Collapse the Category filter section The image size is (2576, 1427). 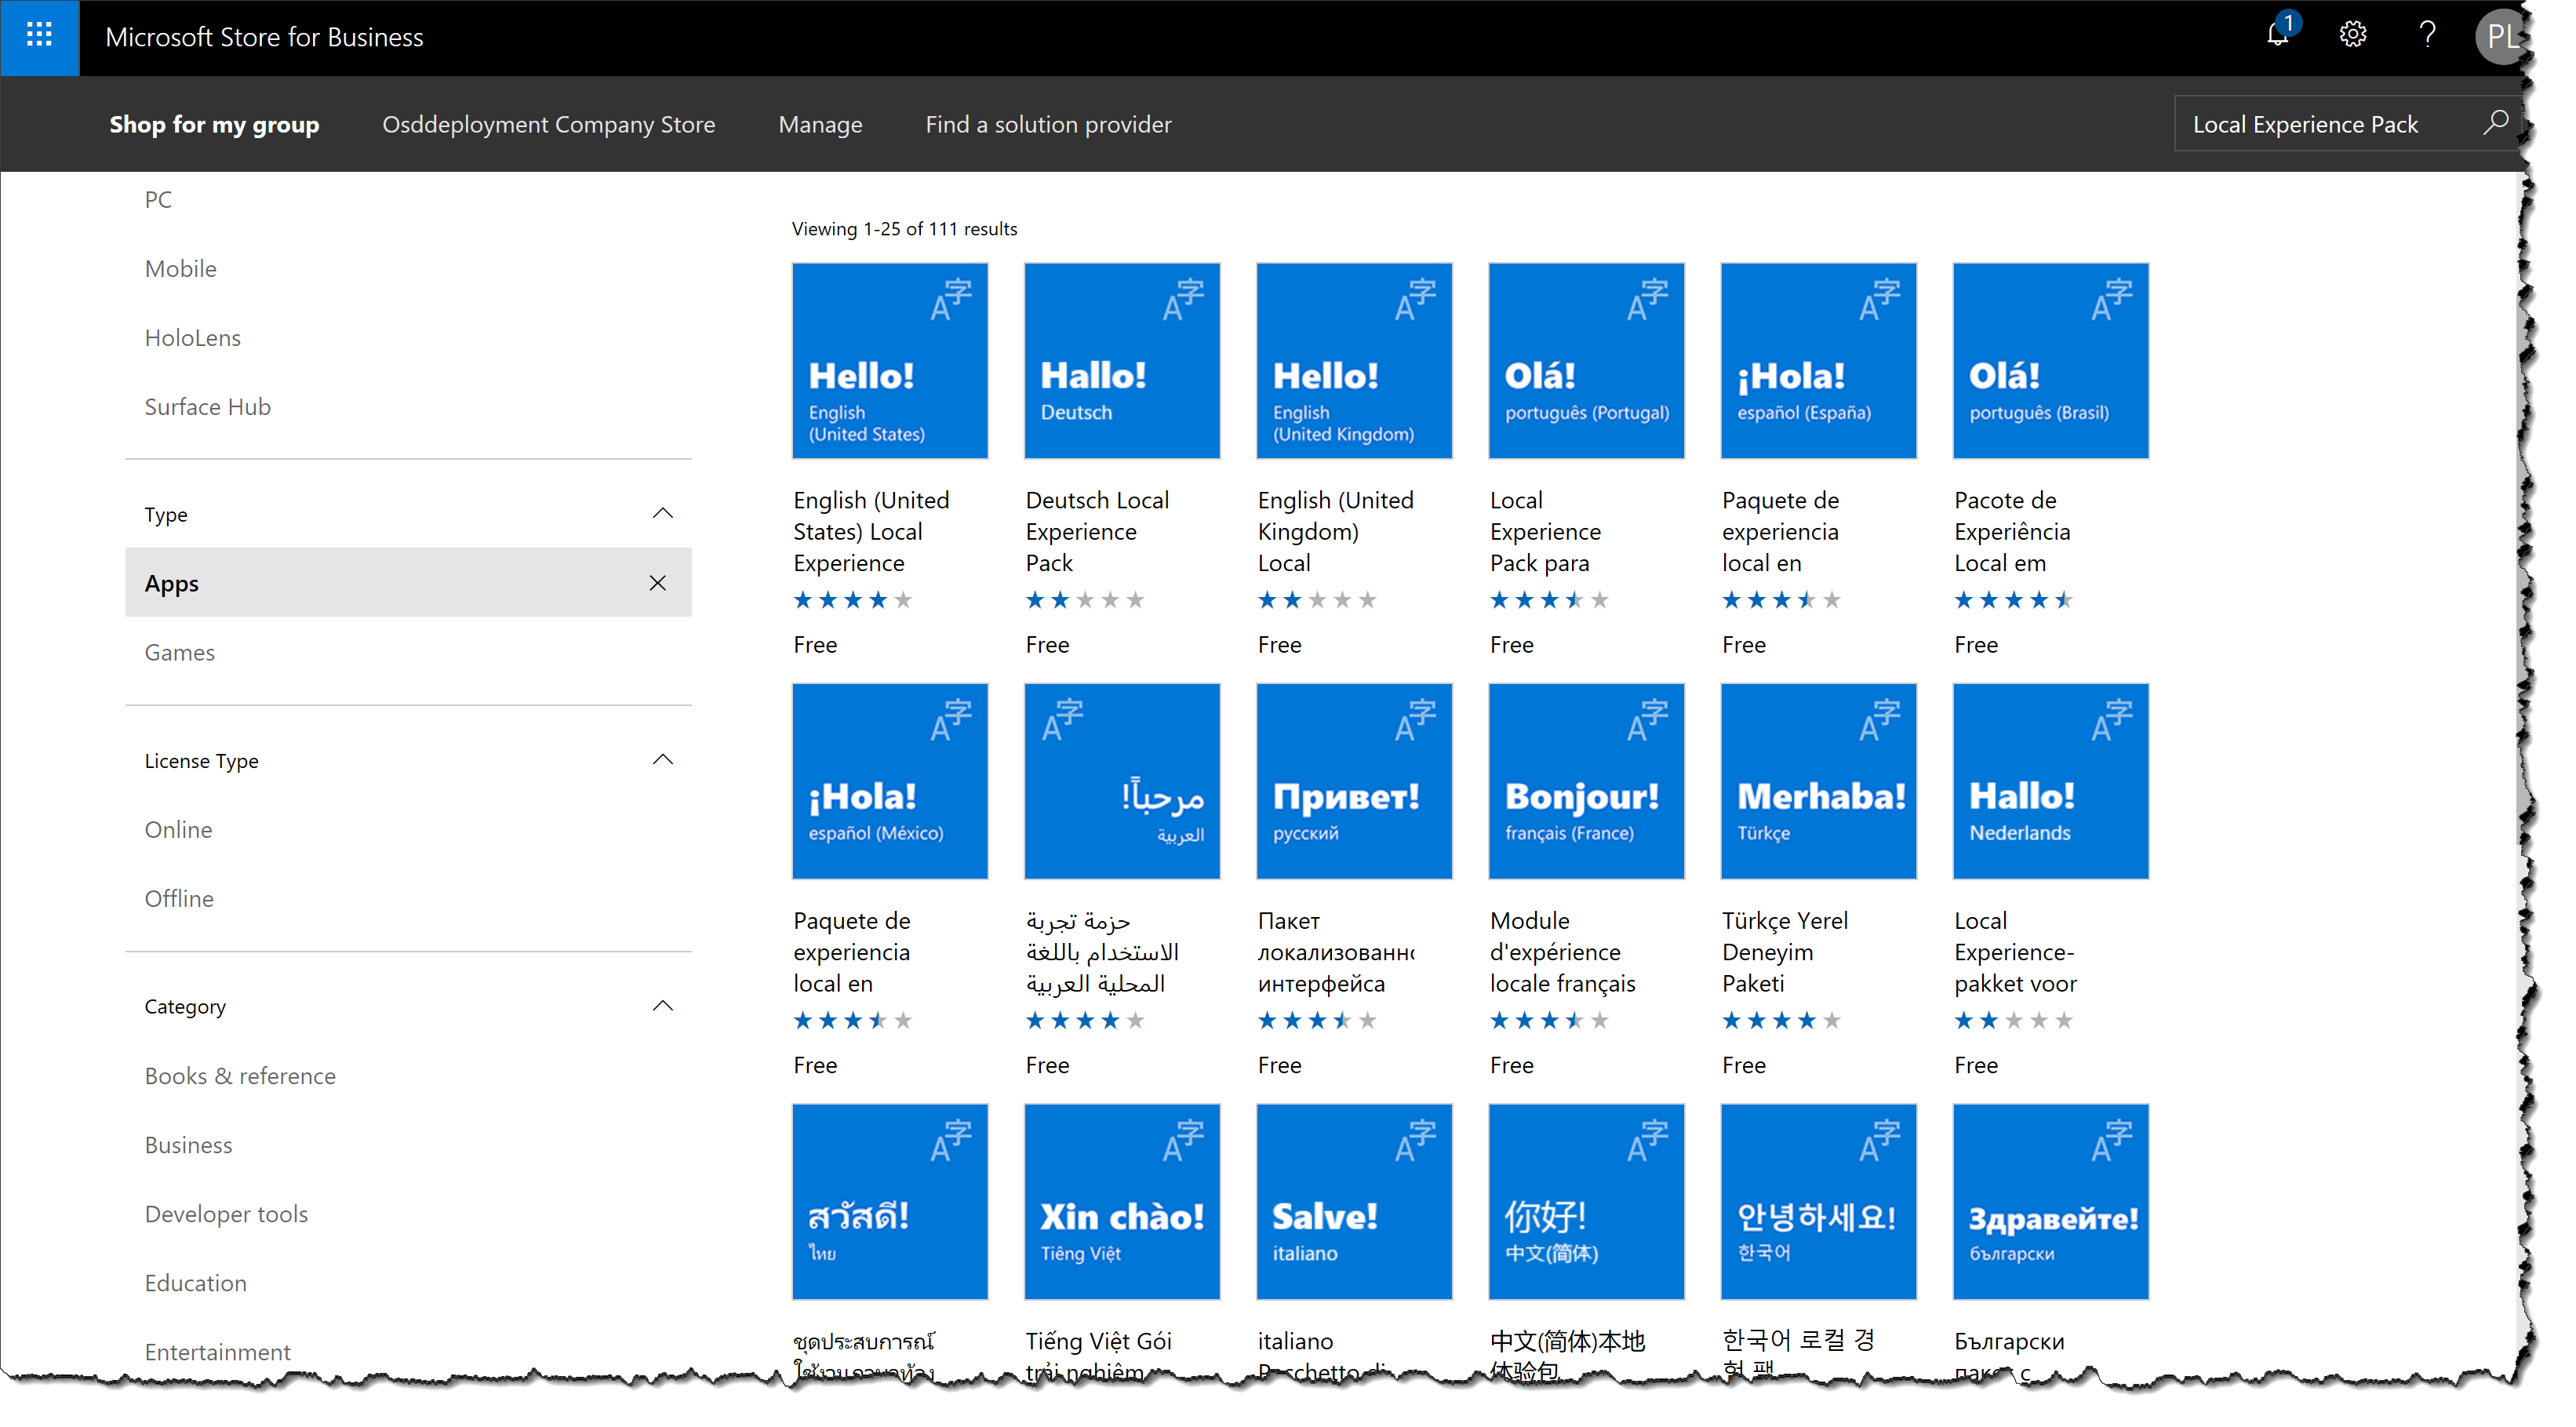(661, 1005)
